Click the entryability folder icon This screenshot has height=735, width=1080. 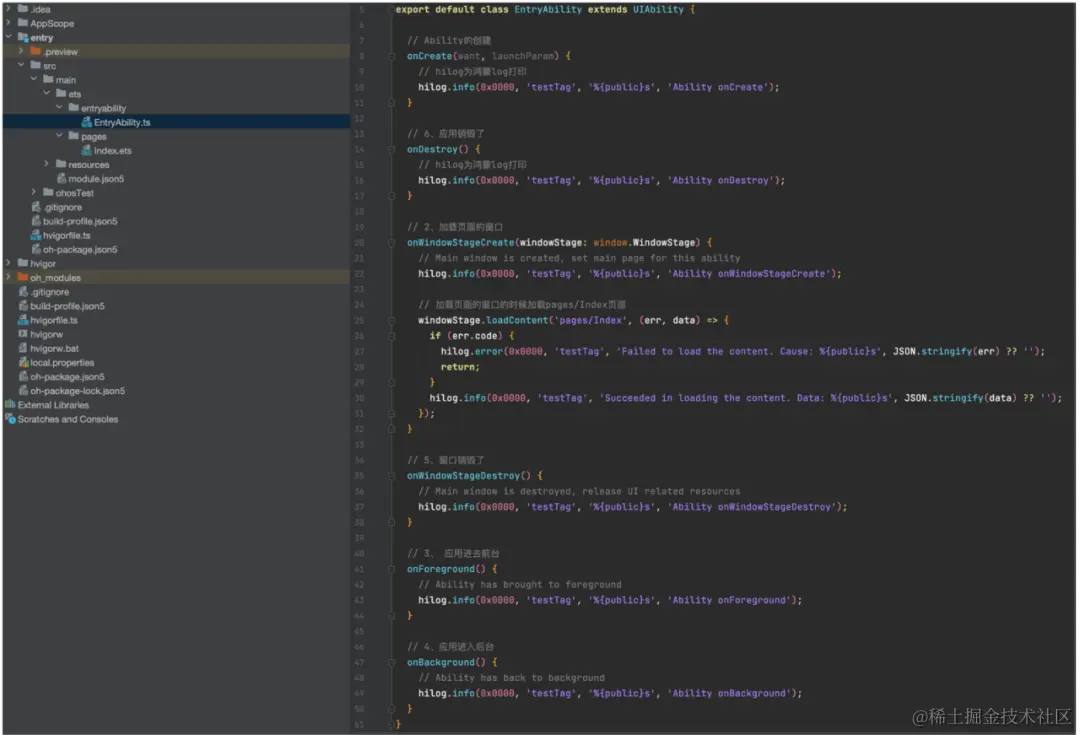(74, 107)
